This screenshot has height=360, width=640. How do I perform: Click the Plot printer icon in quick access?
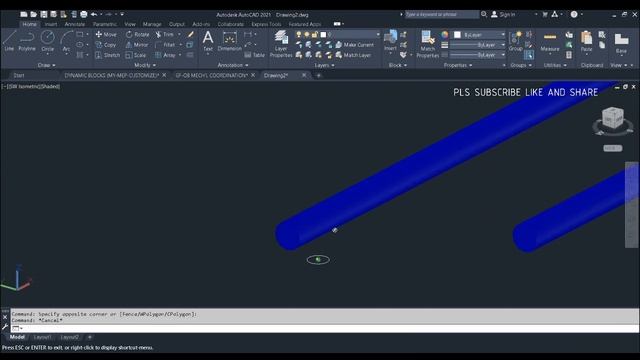(x=84, y=14)
